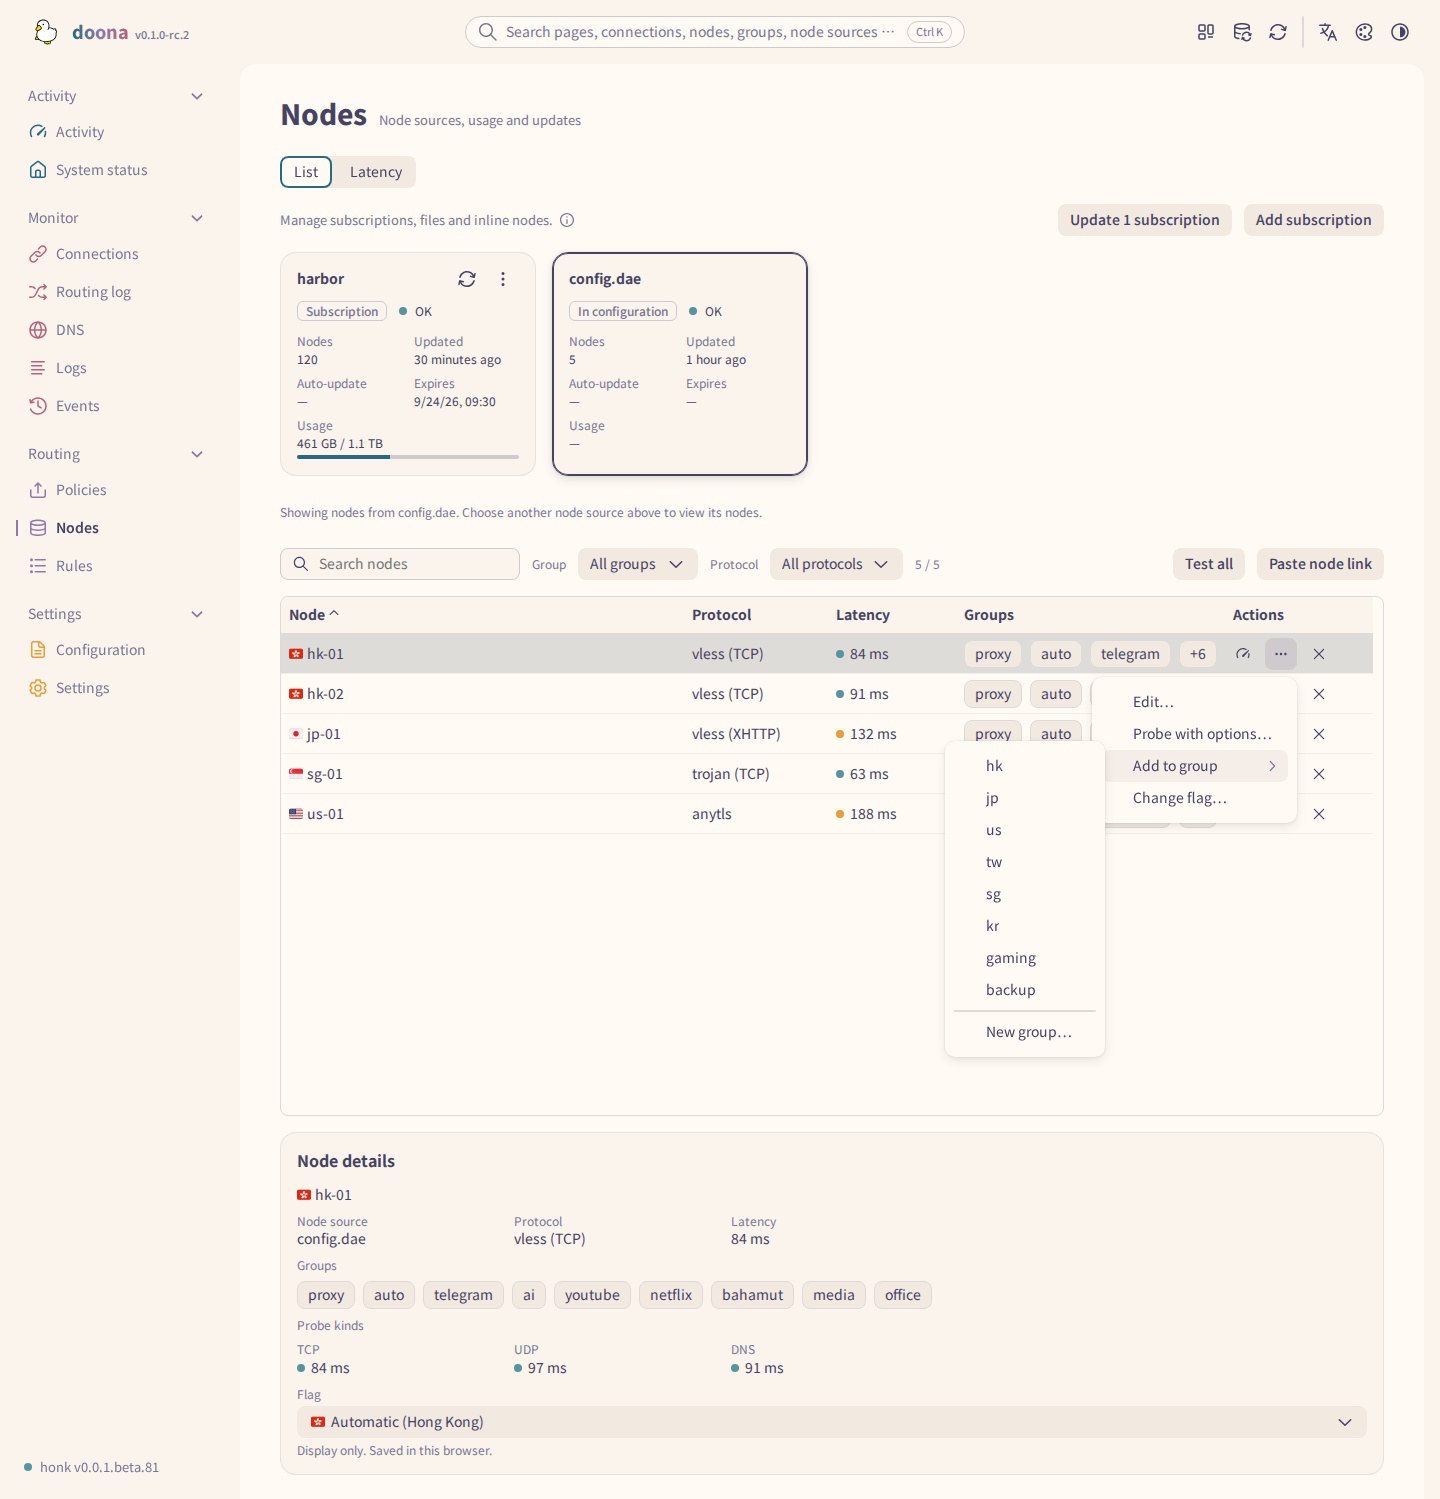Screen dimensions: 1440x1499
Task: Open the language translation icon
Action: pyautogui.click(x=1328, y=32)
